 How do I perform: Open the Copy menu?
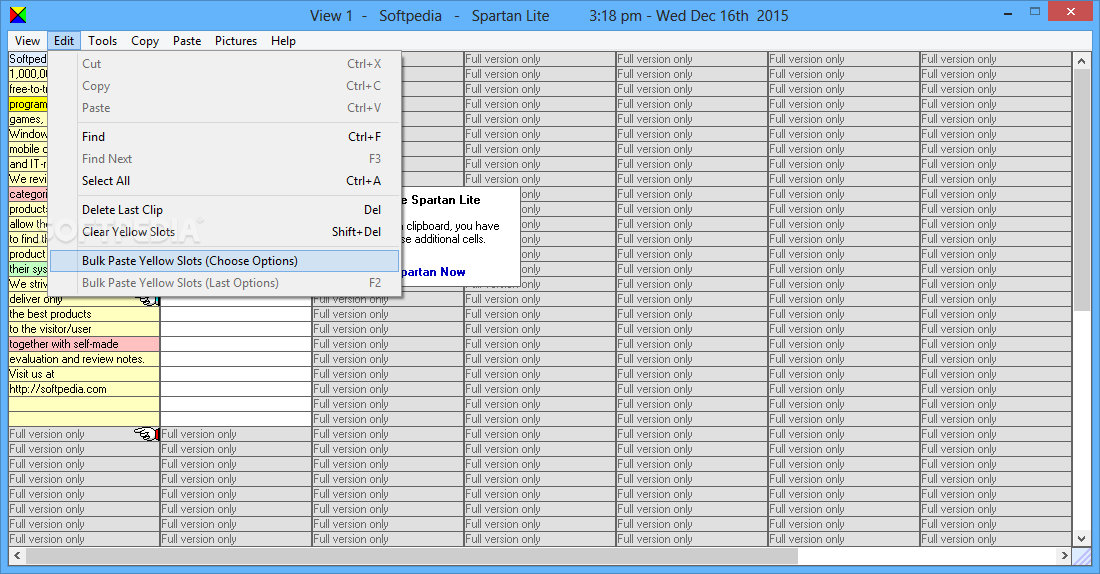click(145, 41)
